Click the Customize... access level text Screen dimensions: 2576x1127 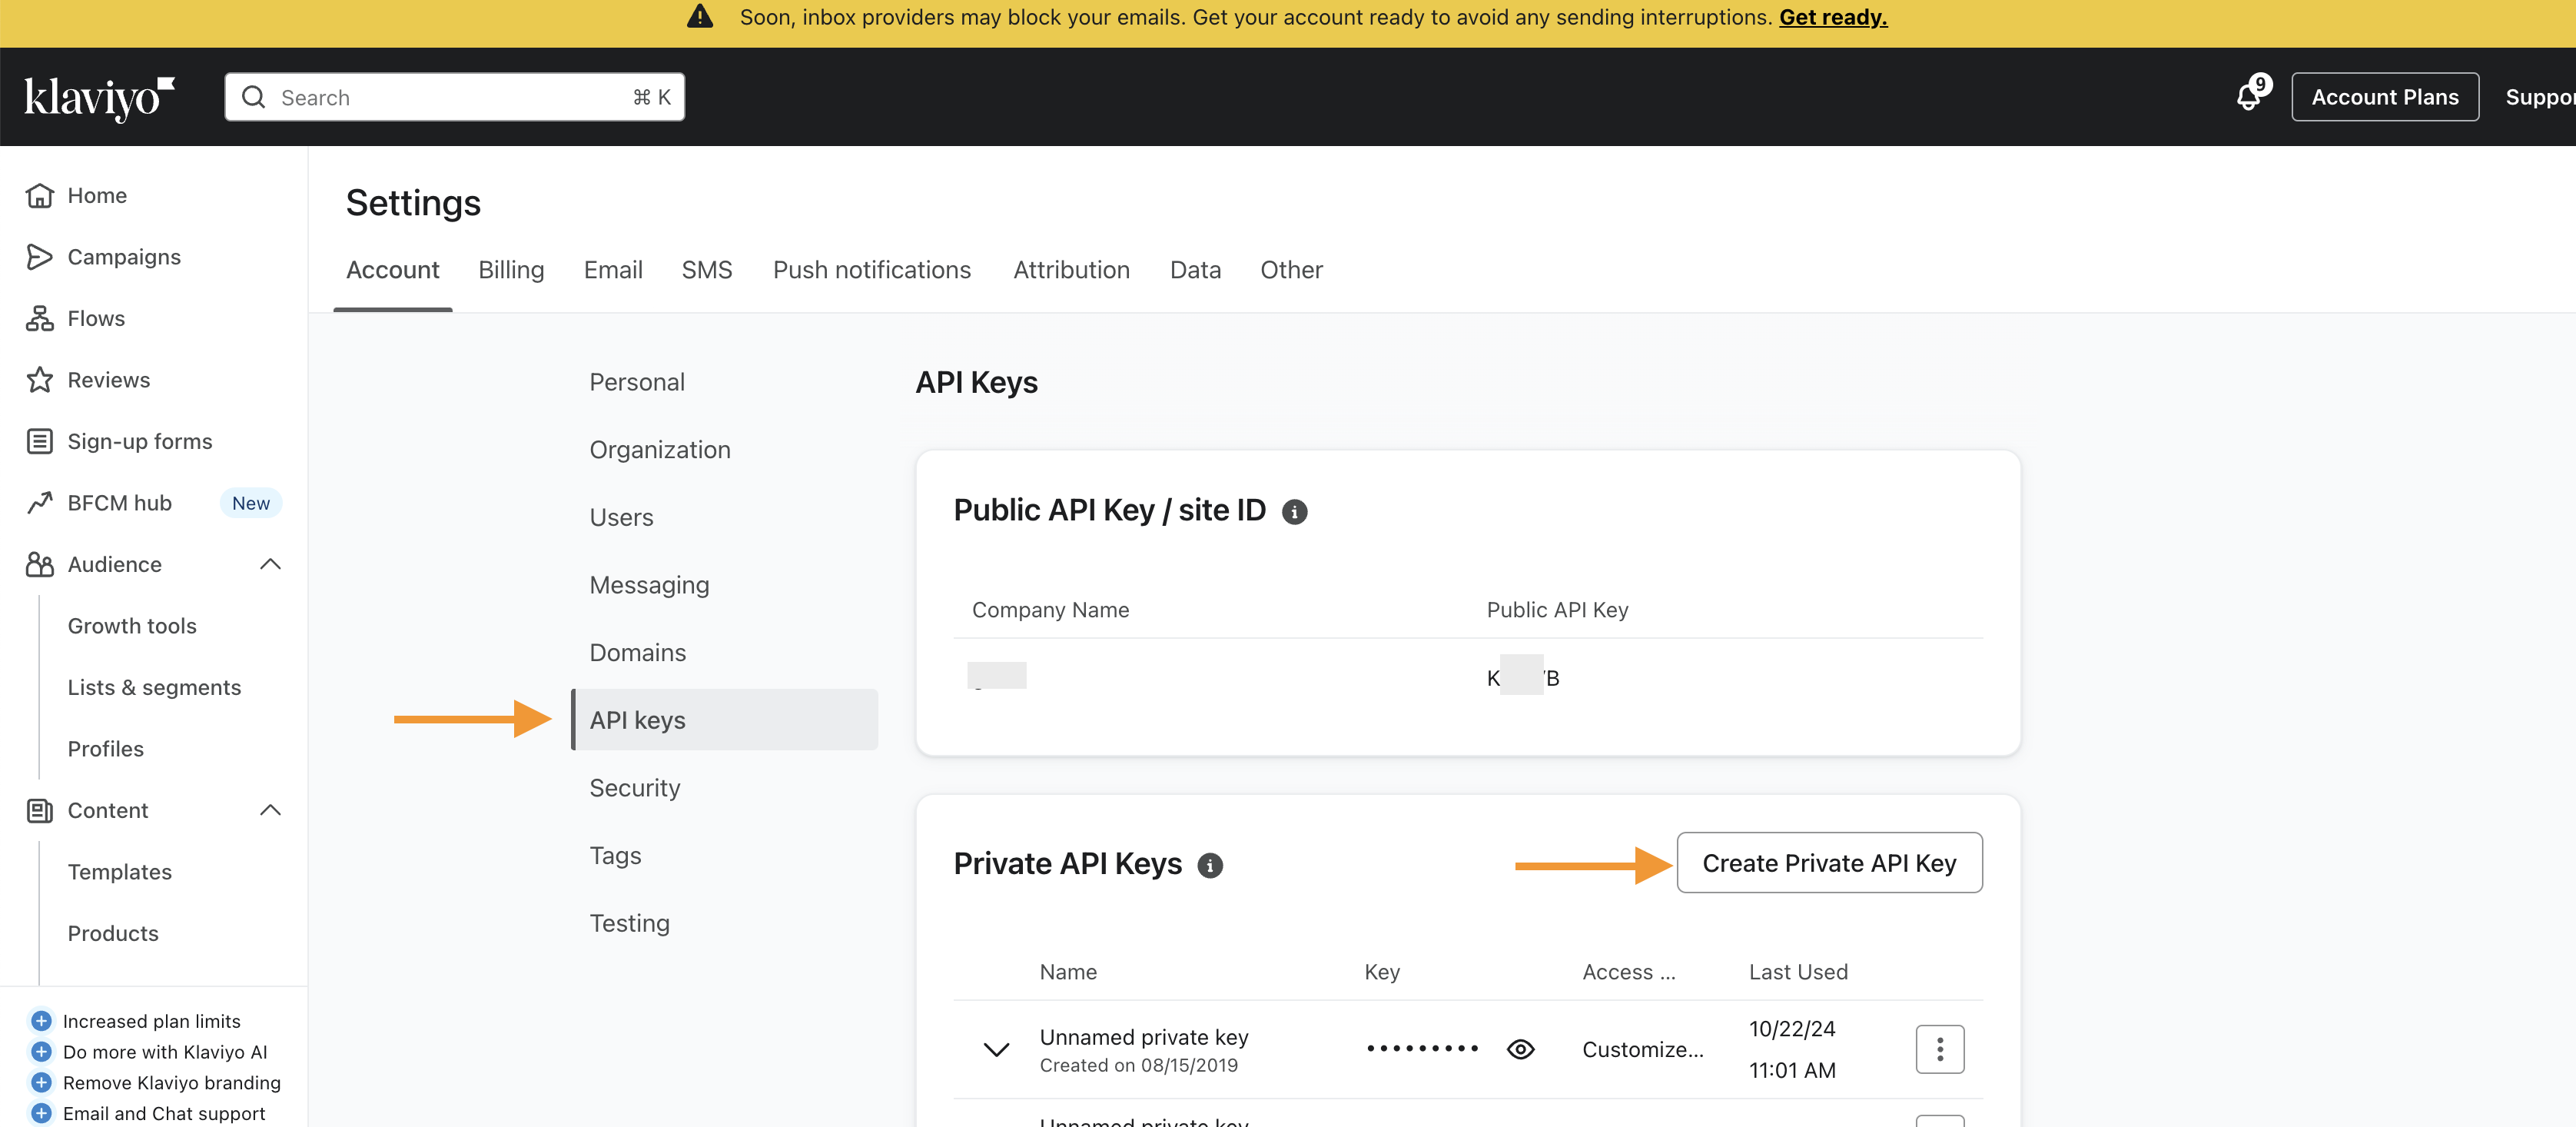click(1642, 1049)
